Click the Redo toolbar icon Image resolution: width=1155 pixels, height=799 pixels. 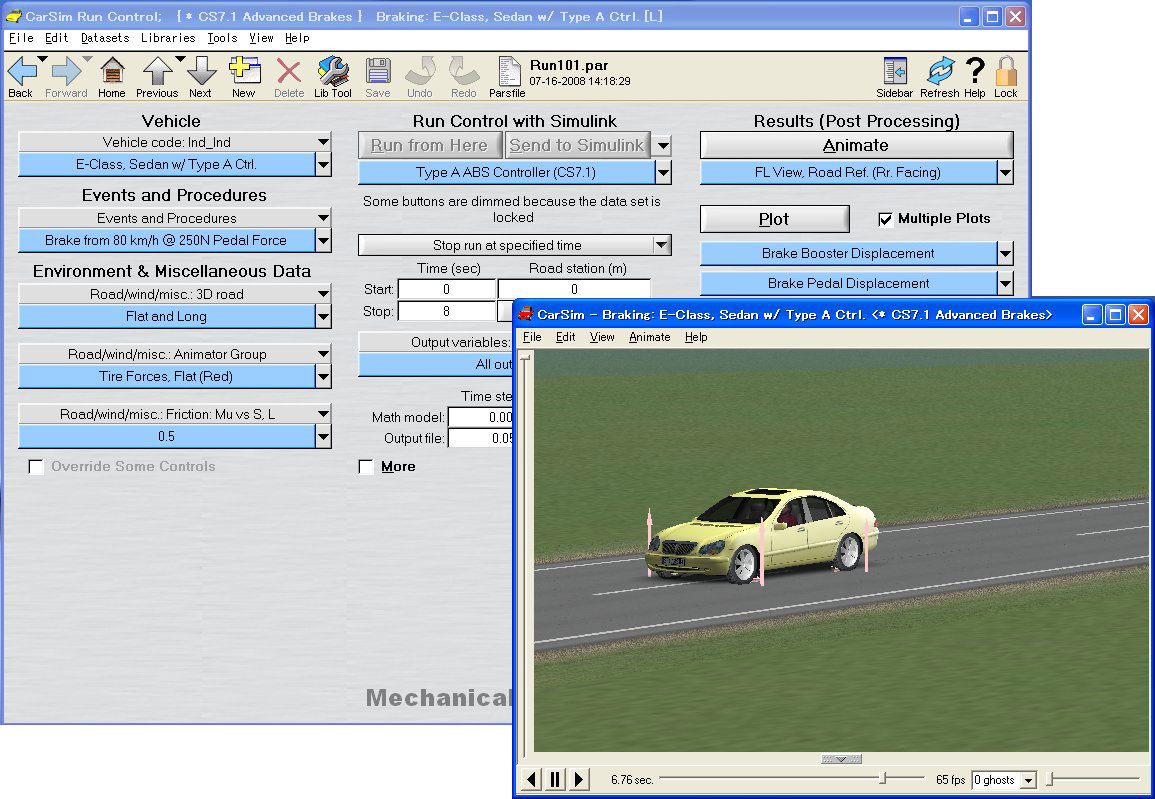coord(464,71)
